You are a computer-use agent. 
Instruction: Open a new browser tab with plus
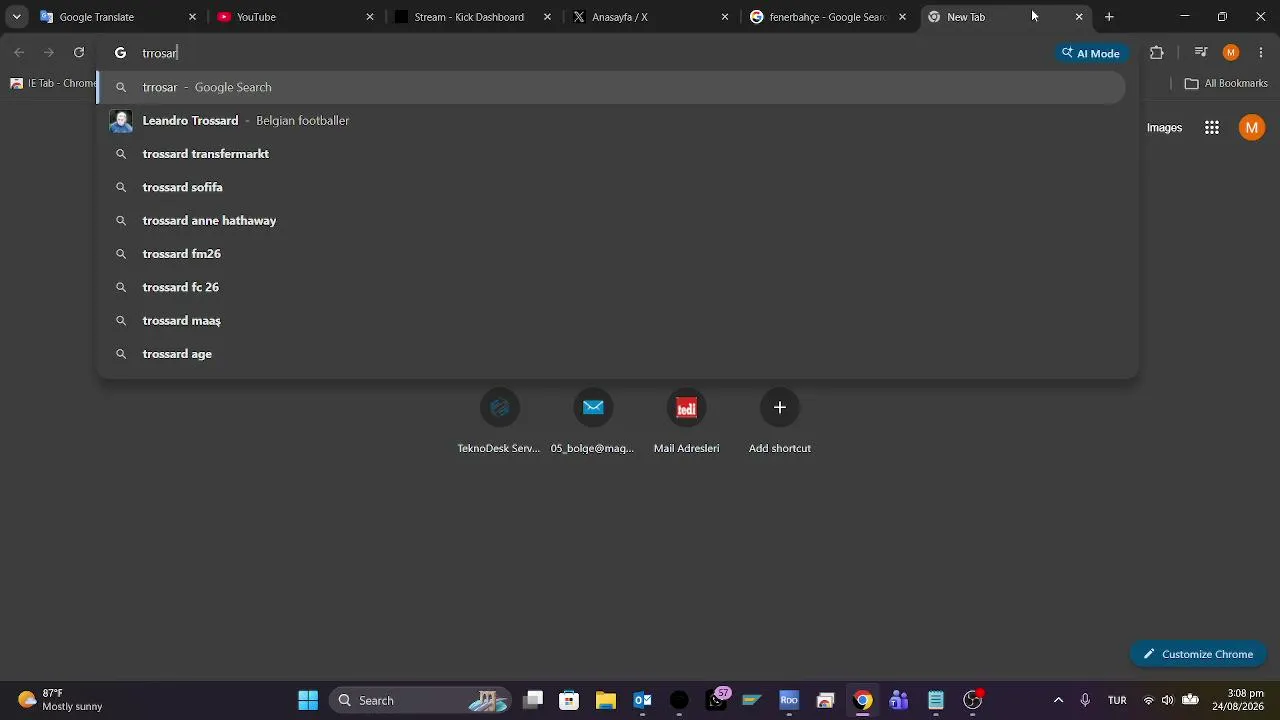1109,17
